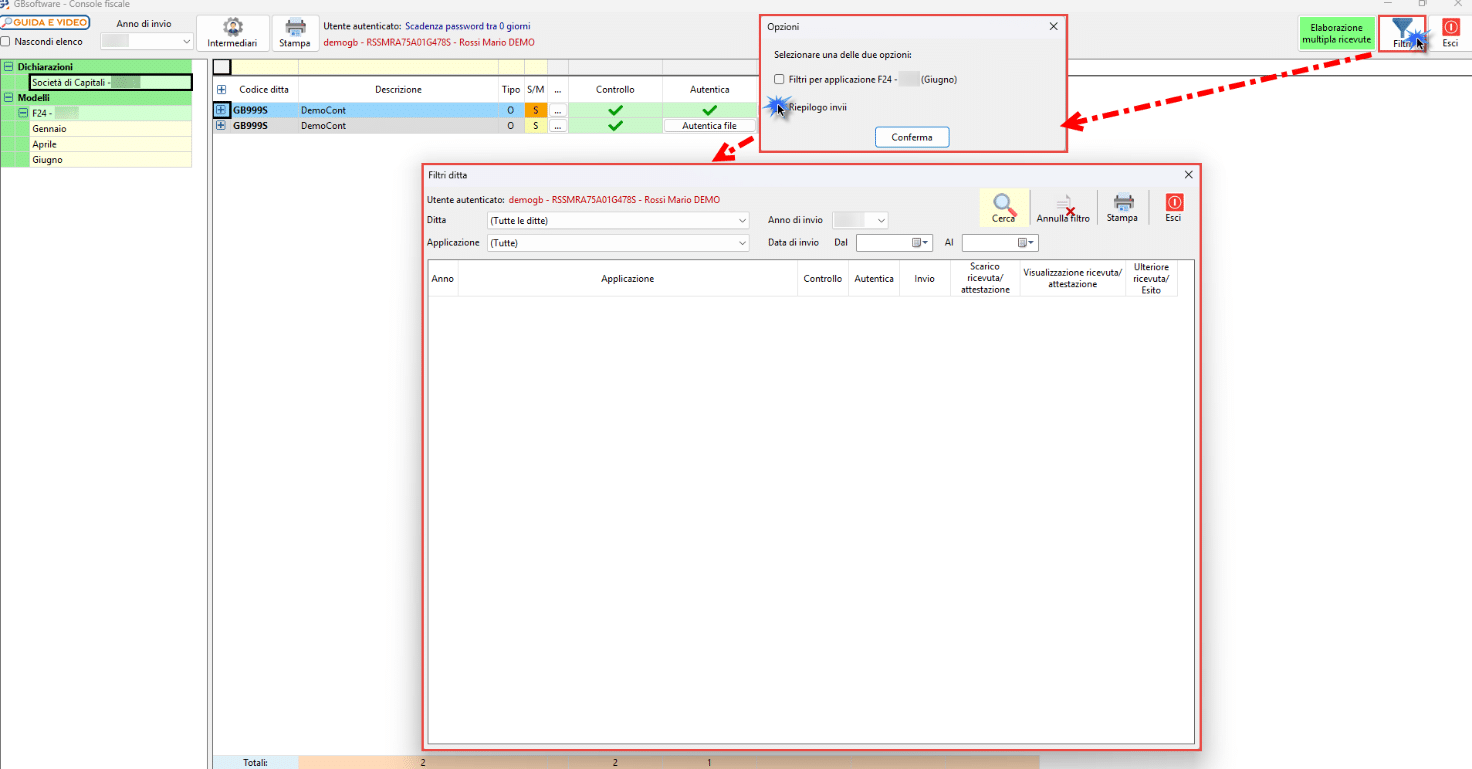The width and height of the screenshot is (1472, 769).
Task: Collapse the F24 tree node
Action: tap(23, 113)
